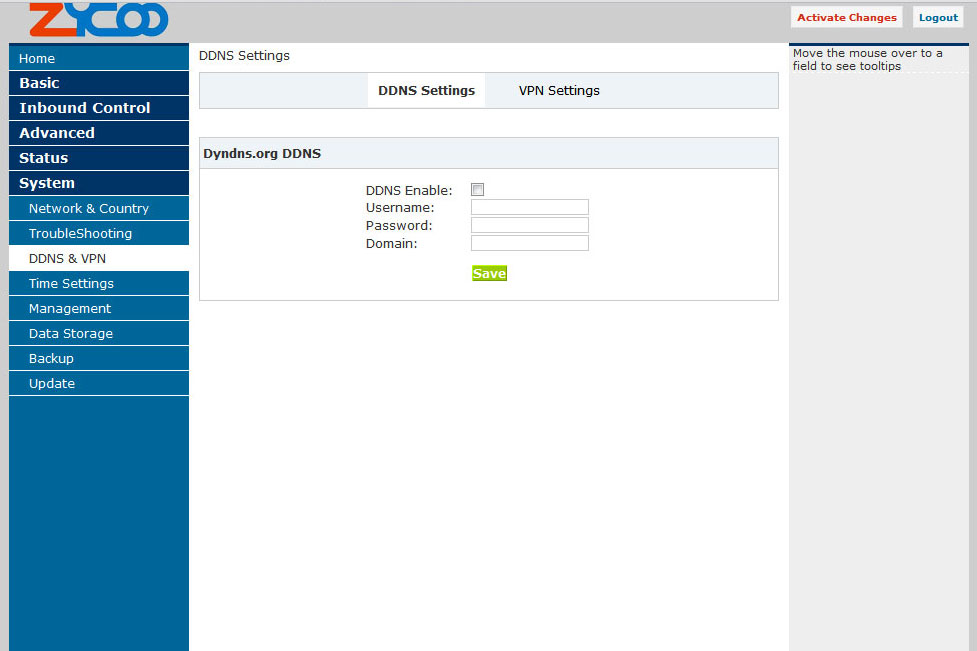Click the Activate Changes button

pos(846,17)
